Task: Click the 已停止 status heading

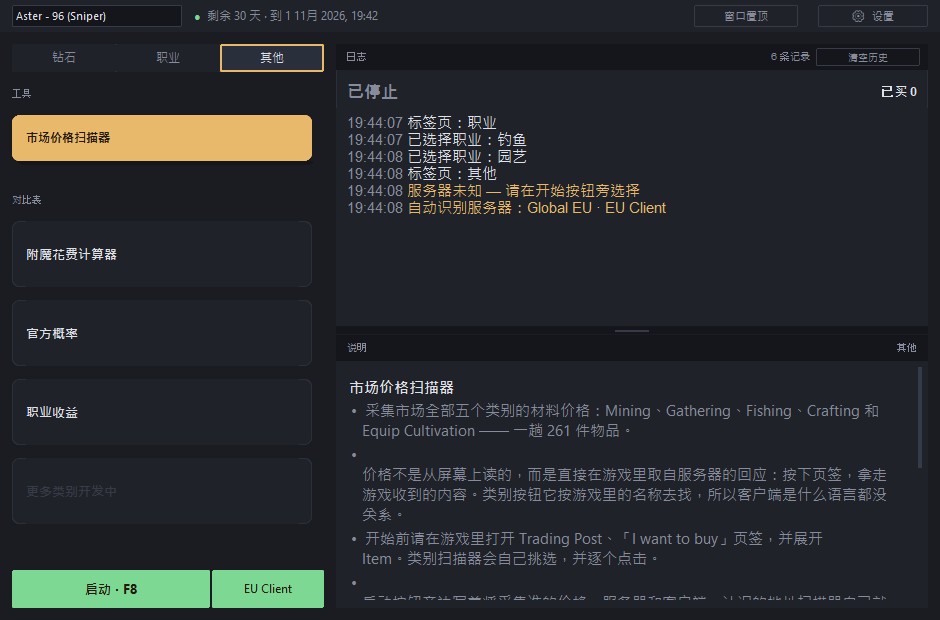Action: pos(372,92)
